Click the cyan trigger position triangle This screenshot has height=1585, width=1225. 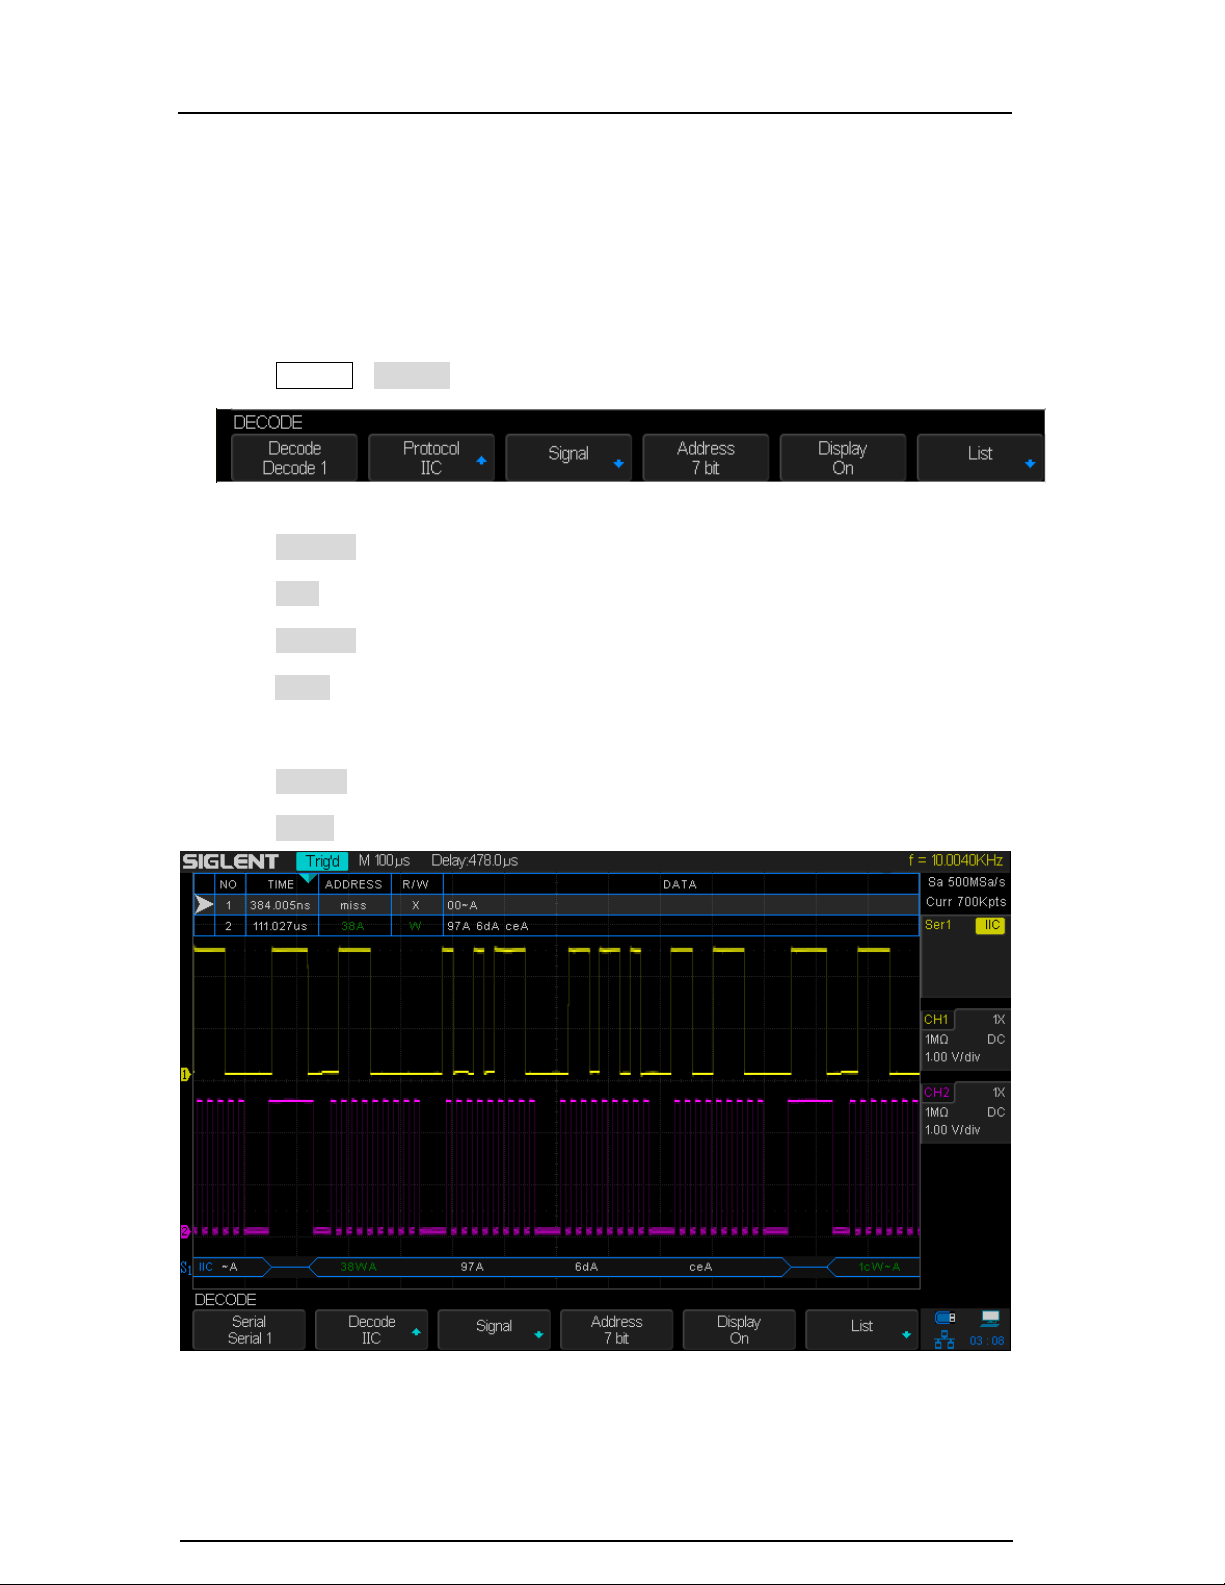(x=308, y=878)
